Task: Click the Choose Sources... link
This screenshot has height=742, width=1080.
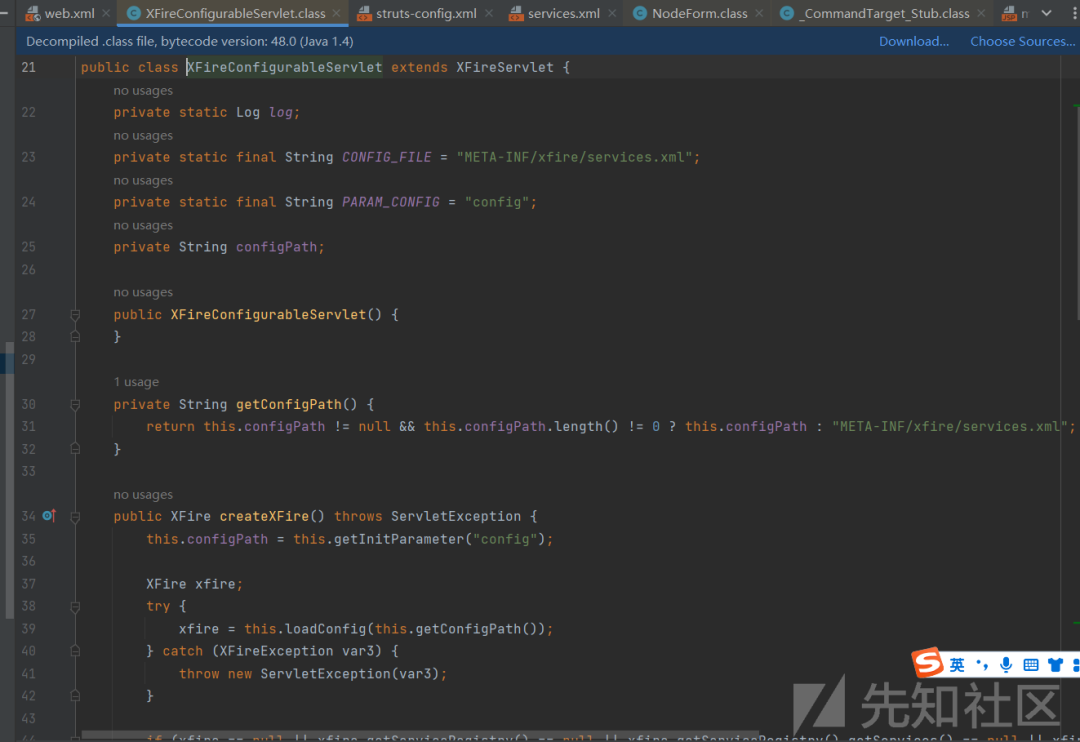Action: (1022, 41)
